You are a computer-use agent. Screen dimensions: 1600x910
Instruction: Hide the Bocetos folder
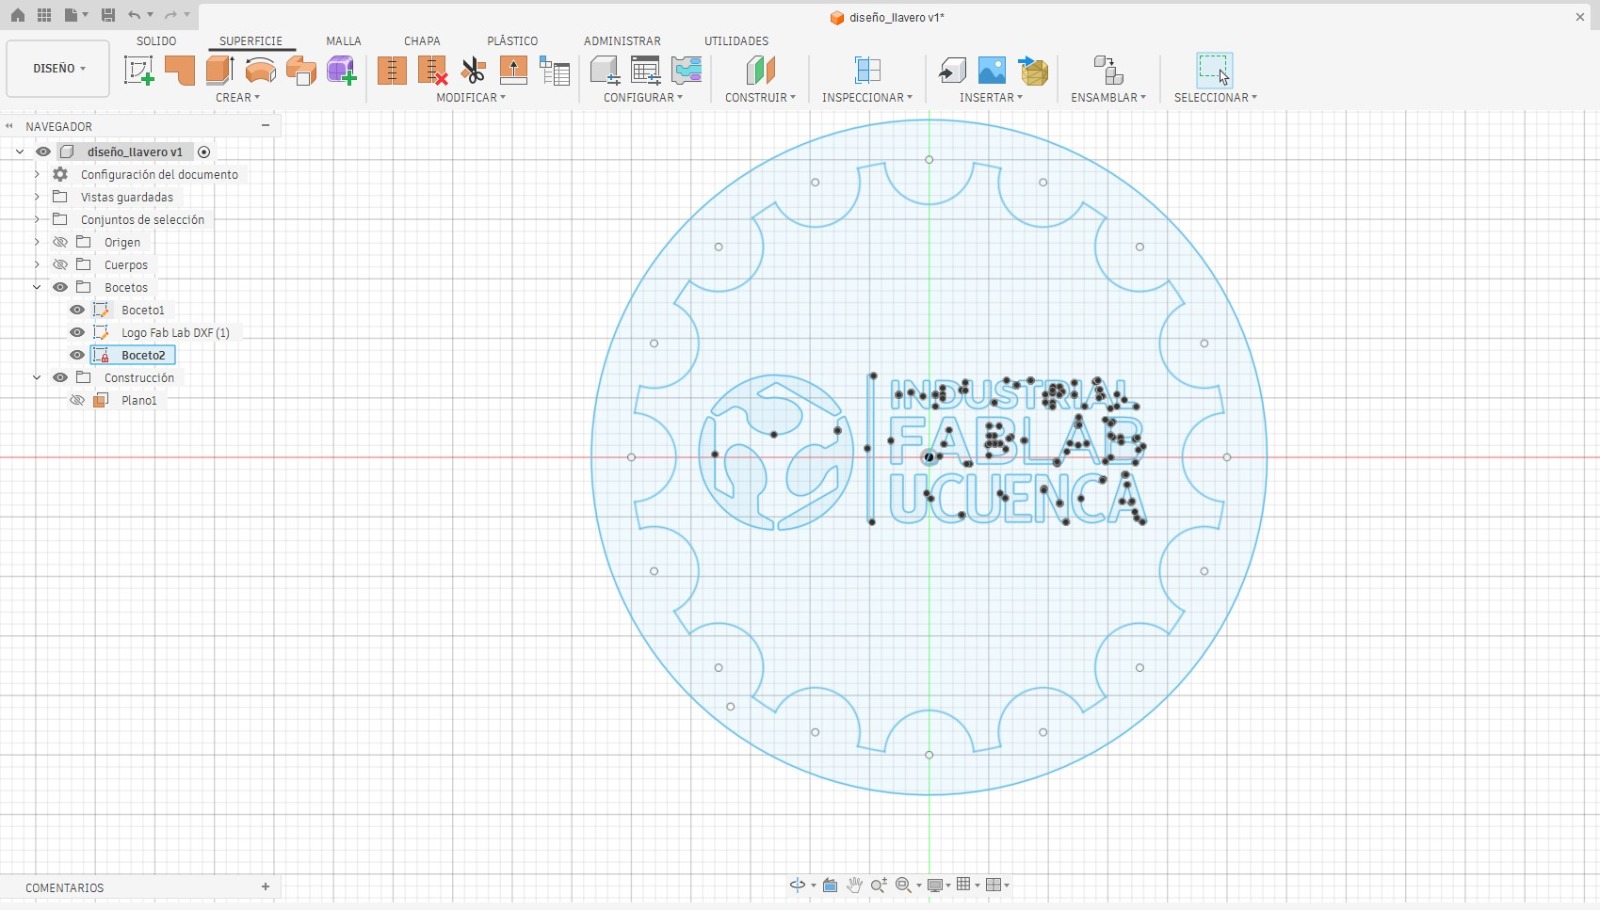(x=60, y=287)
